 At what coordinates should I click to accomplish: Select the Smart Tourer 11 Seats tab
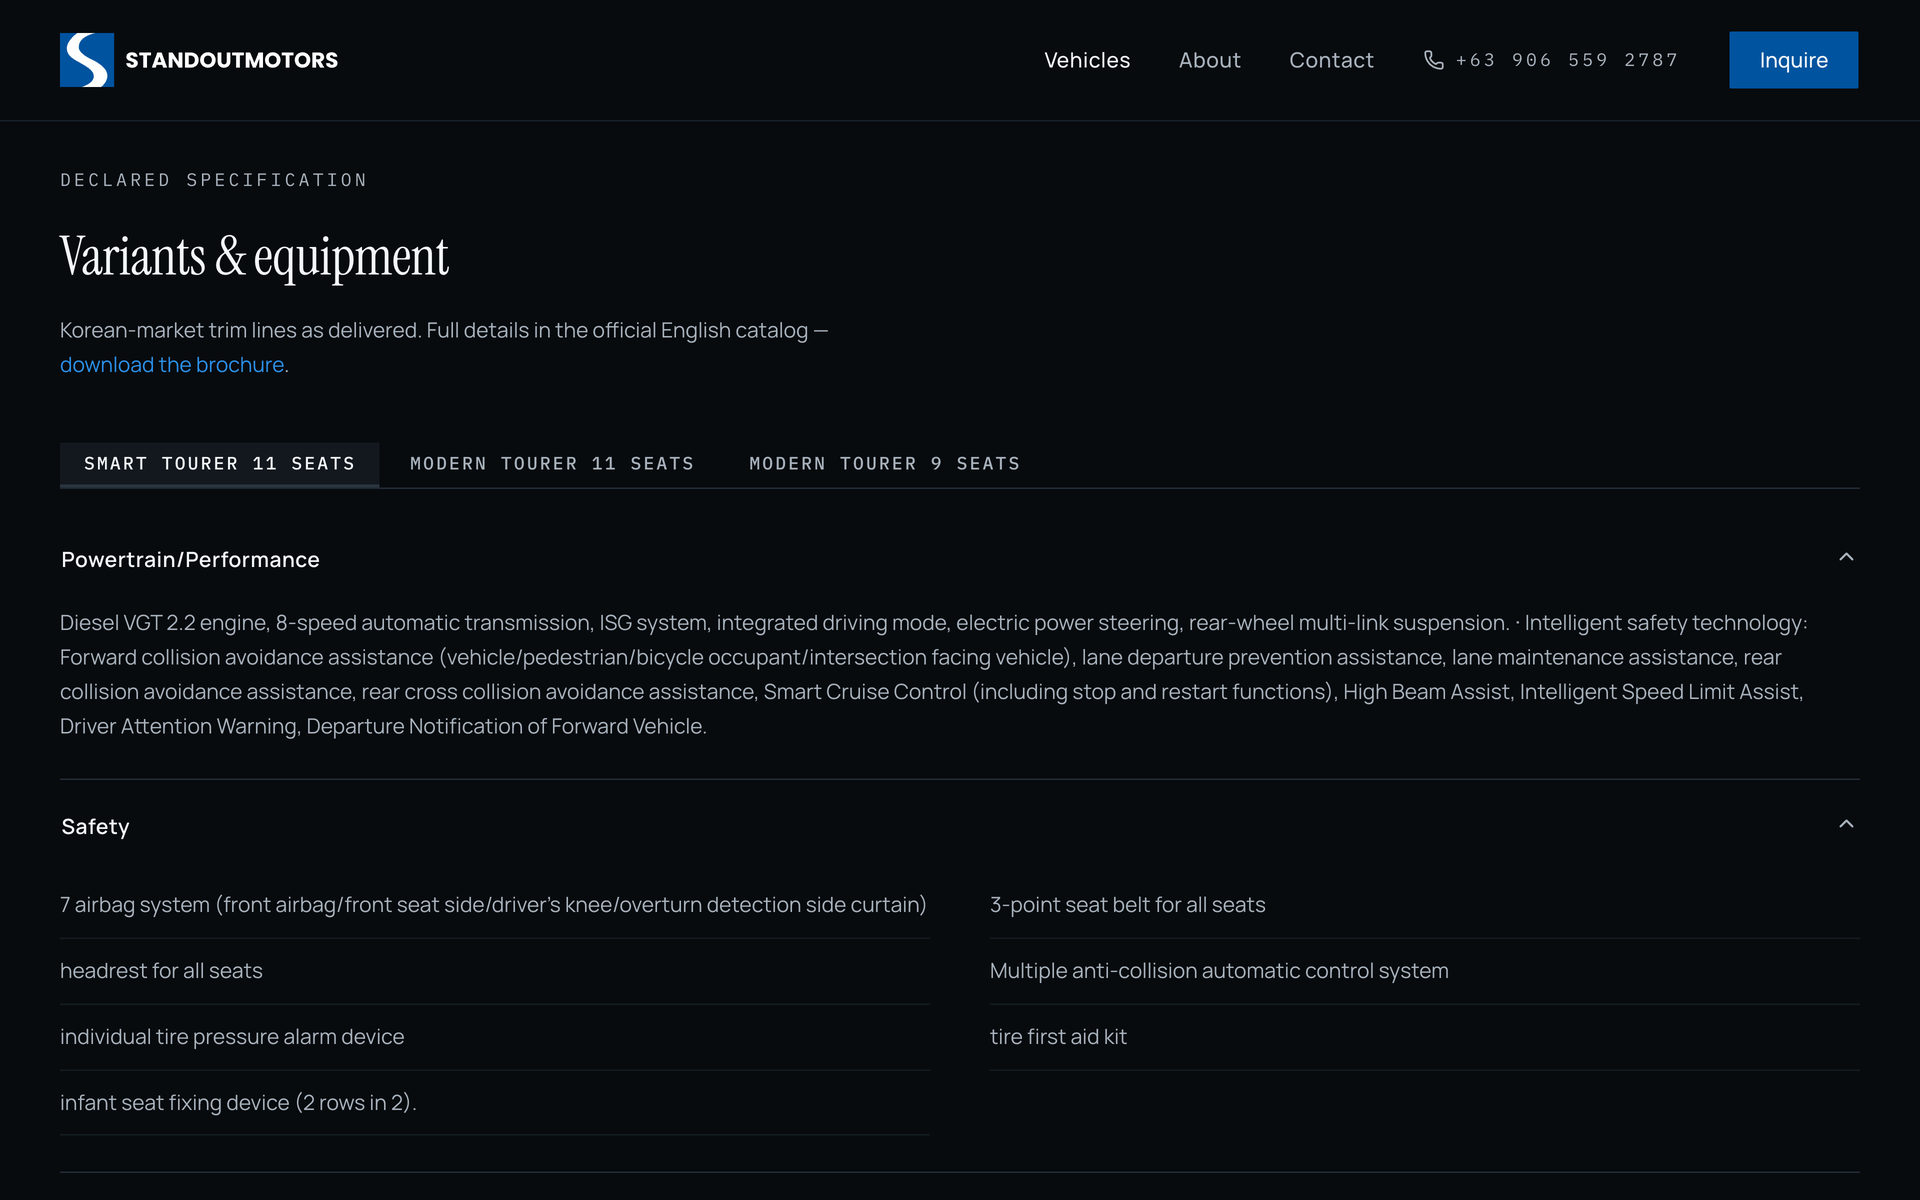[x=219, y=464]
